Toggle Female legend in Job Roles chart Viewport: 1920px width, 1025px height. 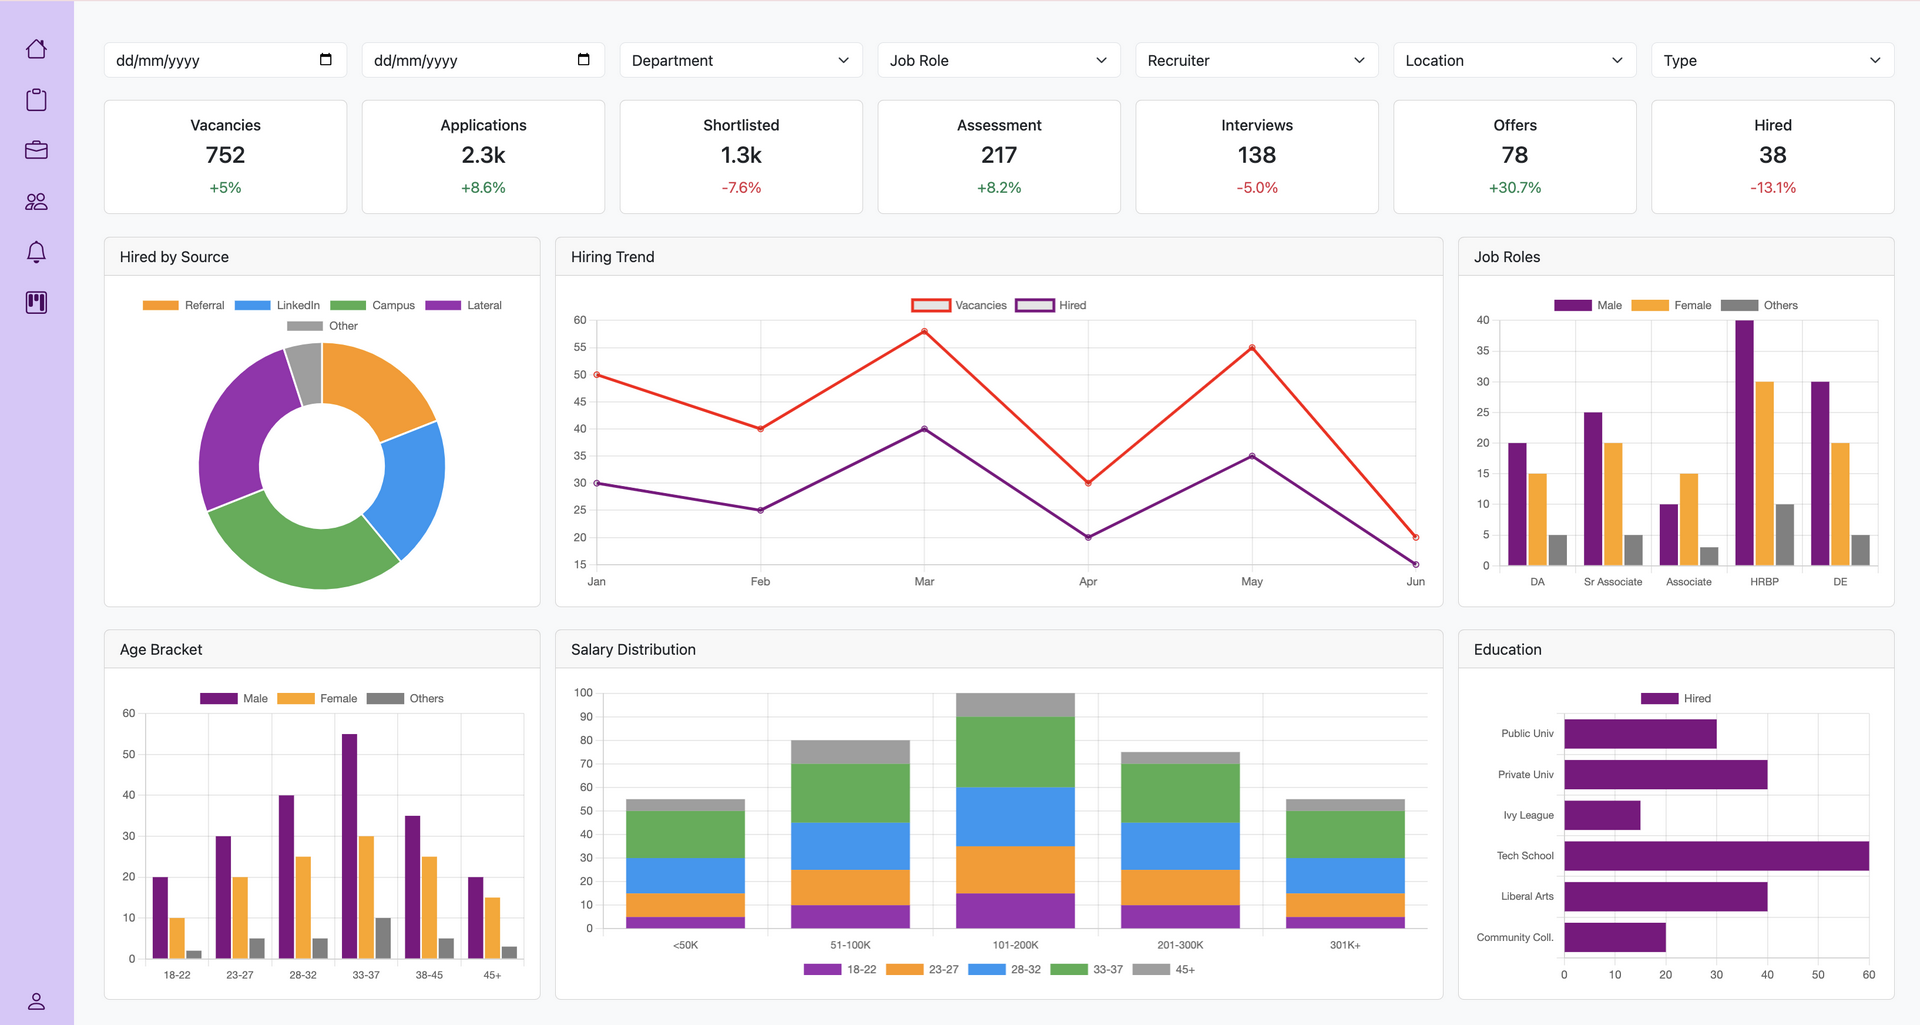pos(1671,305)
